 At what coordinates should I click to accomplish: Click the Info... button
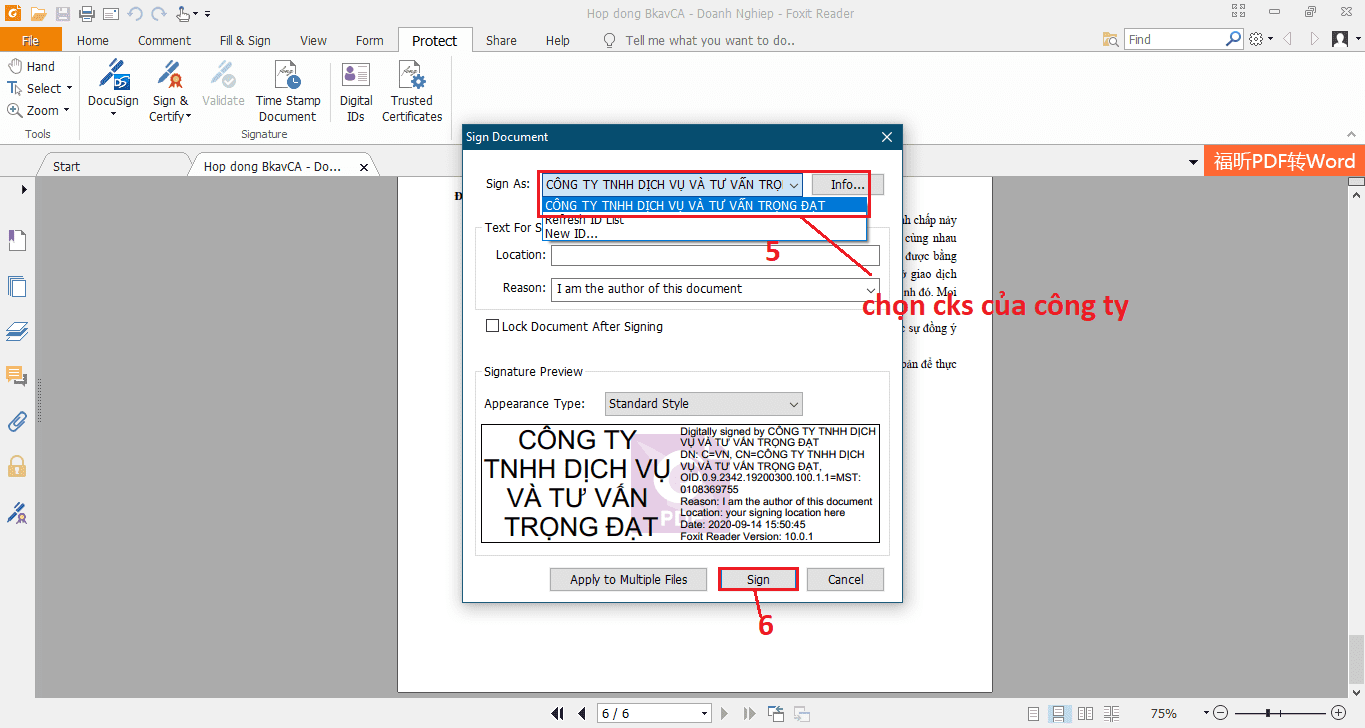click(847, 185)
